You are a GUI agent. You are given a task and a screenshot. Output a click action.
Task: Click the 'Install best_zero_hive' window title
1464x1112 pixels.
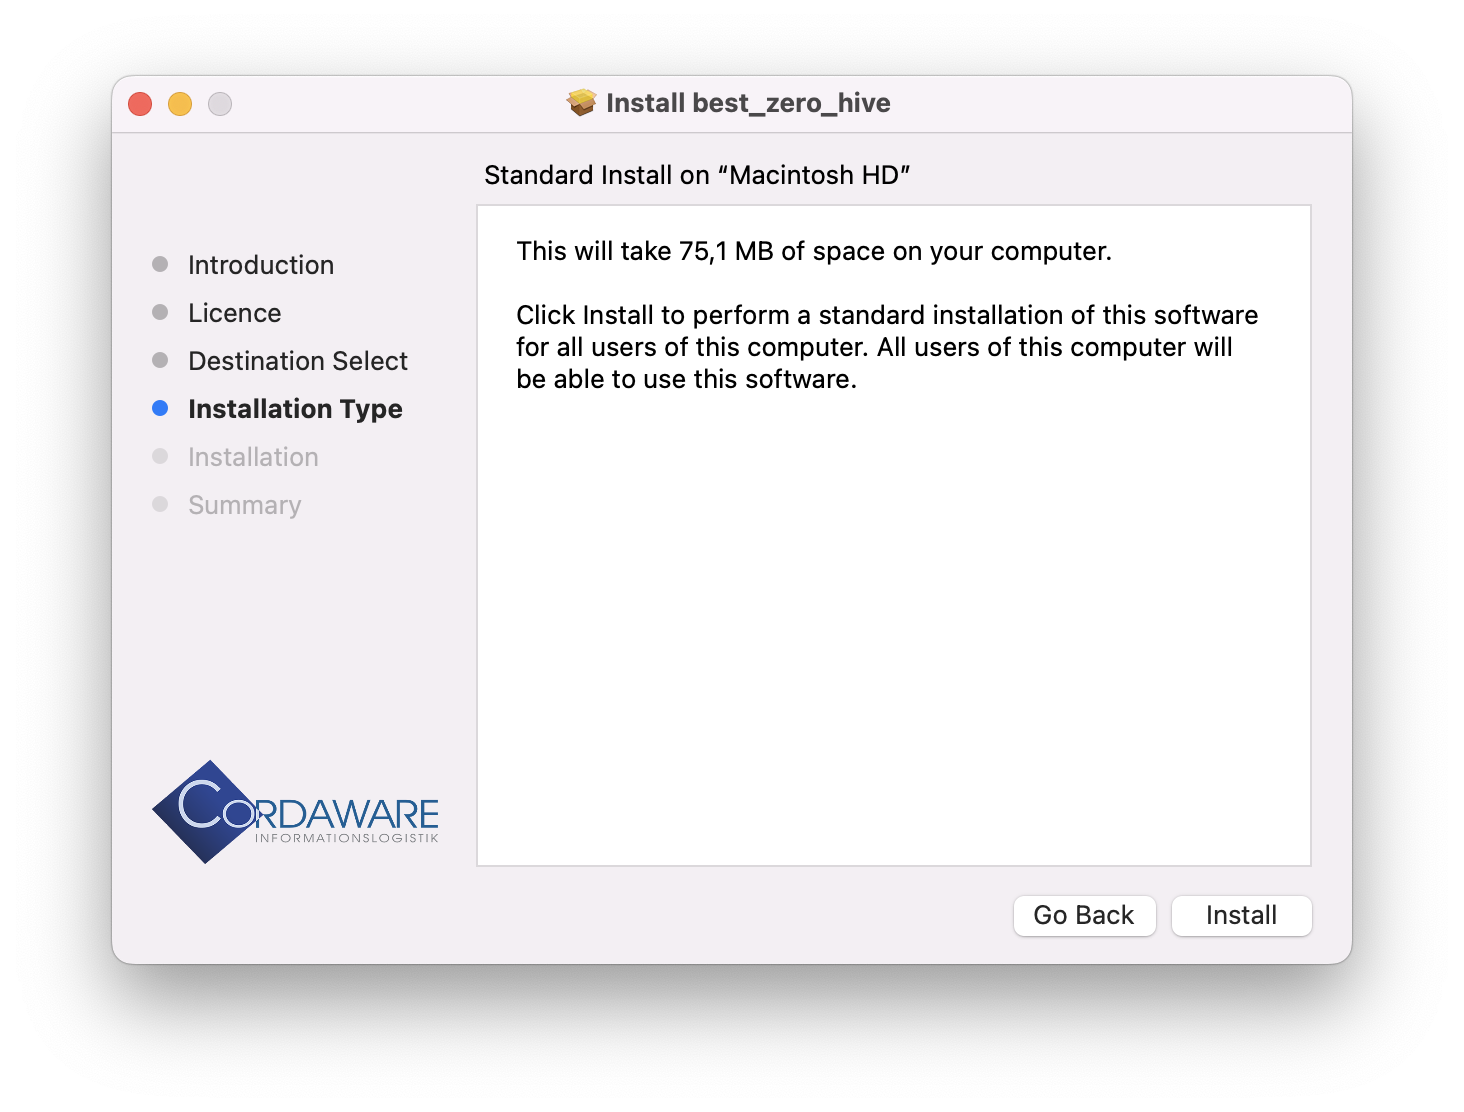click(748, 103)
